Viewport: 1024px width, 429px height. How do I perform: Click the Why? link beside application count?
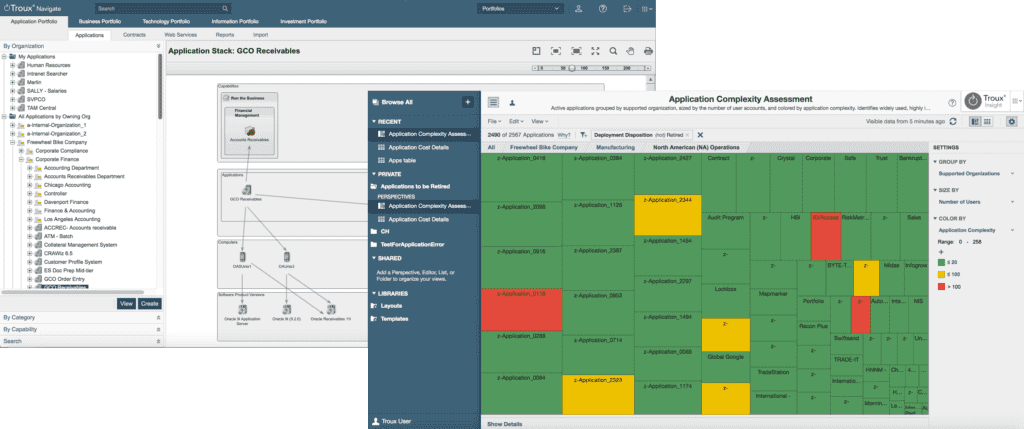[564, 135]
